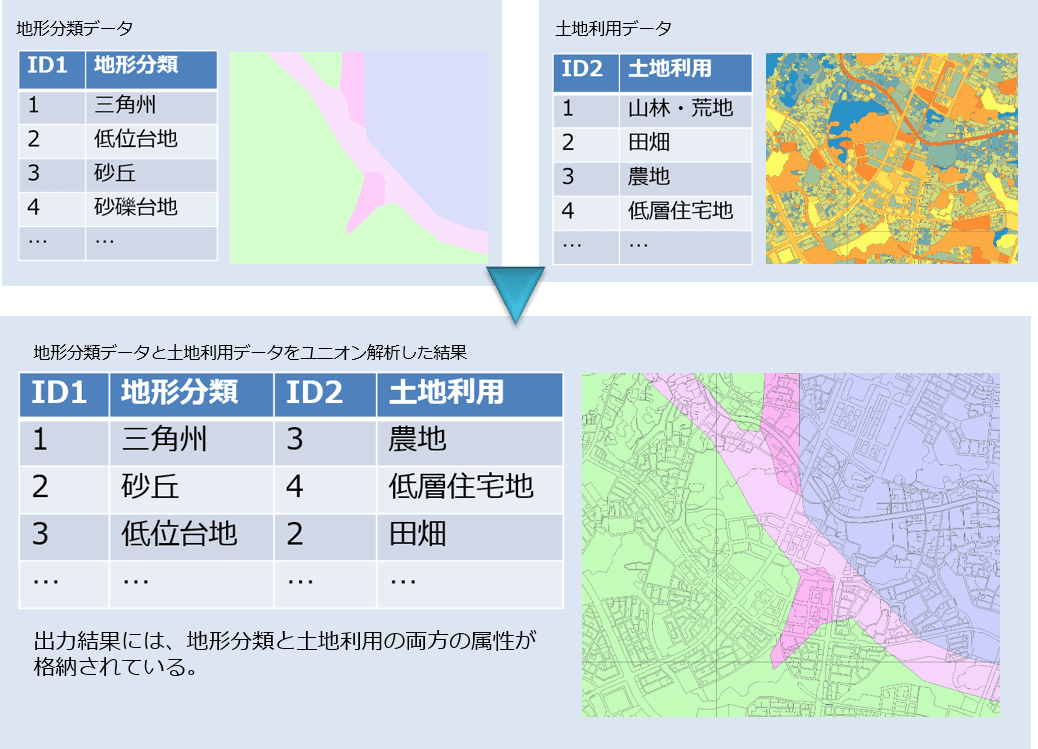1038x749 pixels.
Task: Open the orange land use map thumbnail
Action: pyautogui.click(x=892, y=158)
